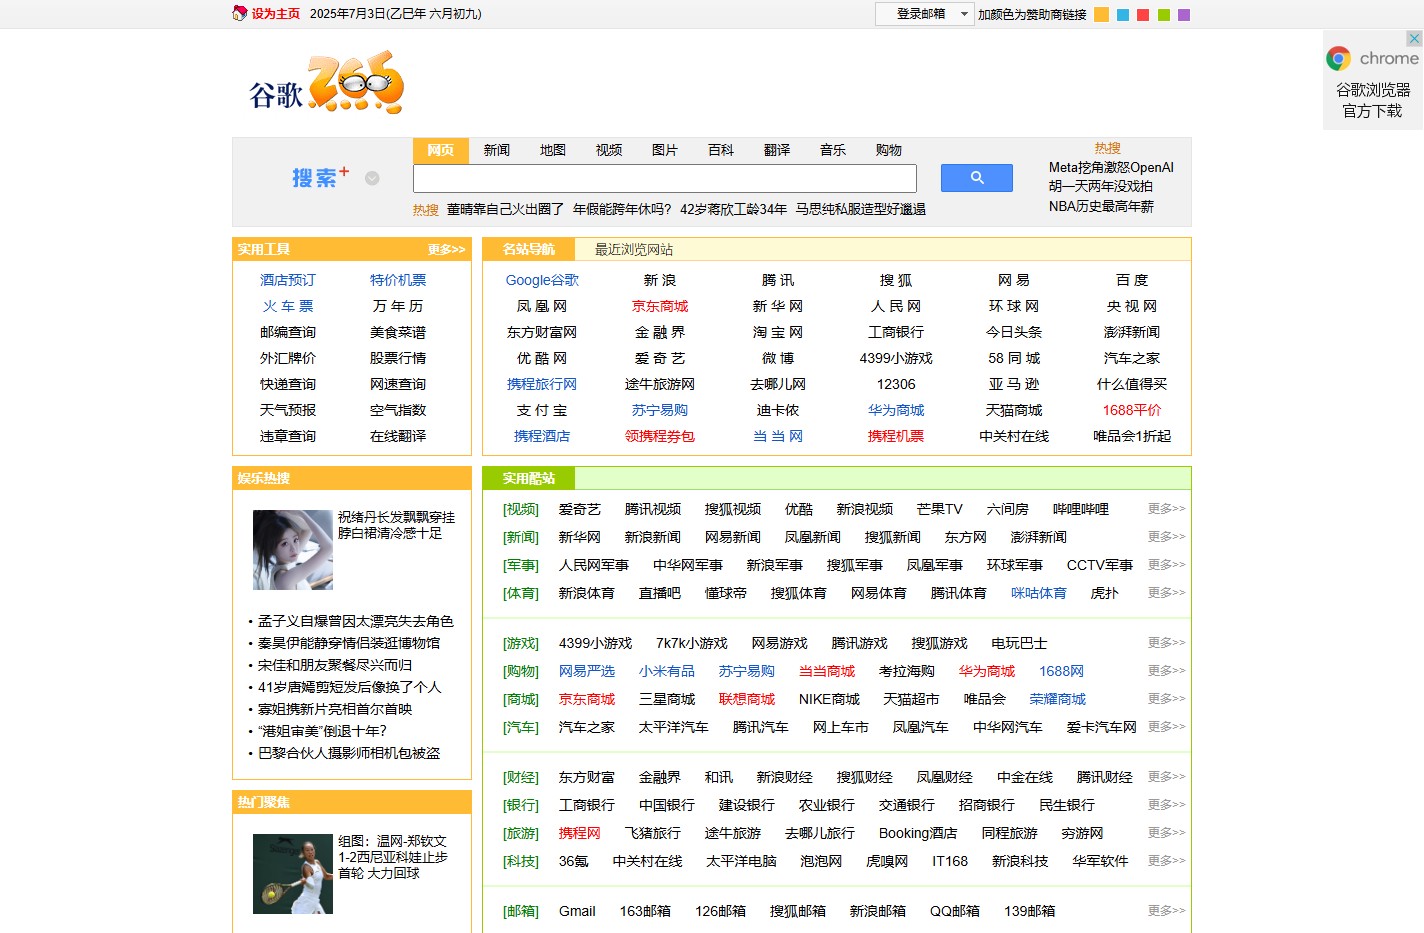Open the 酒店预订 tool link
This screenshot has width=1424, height=933.
[288, 280]
